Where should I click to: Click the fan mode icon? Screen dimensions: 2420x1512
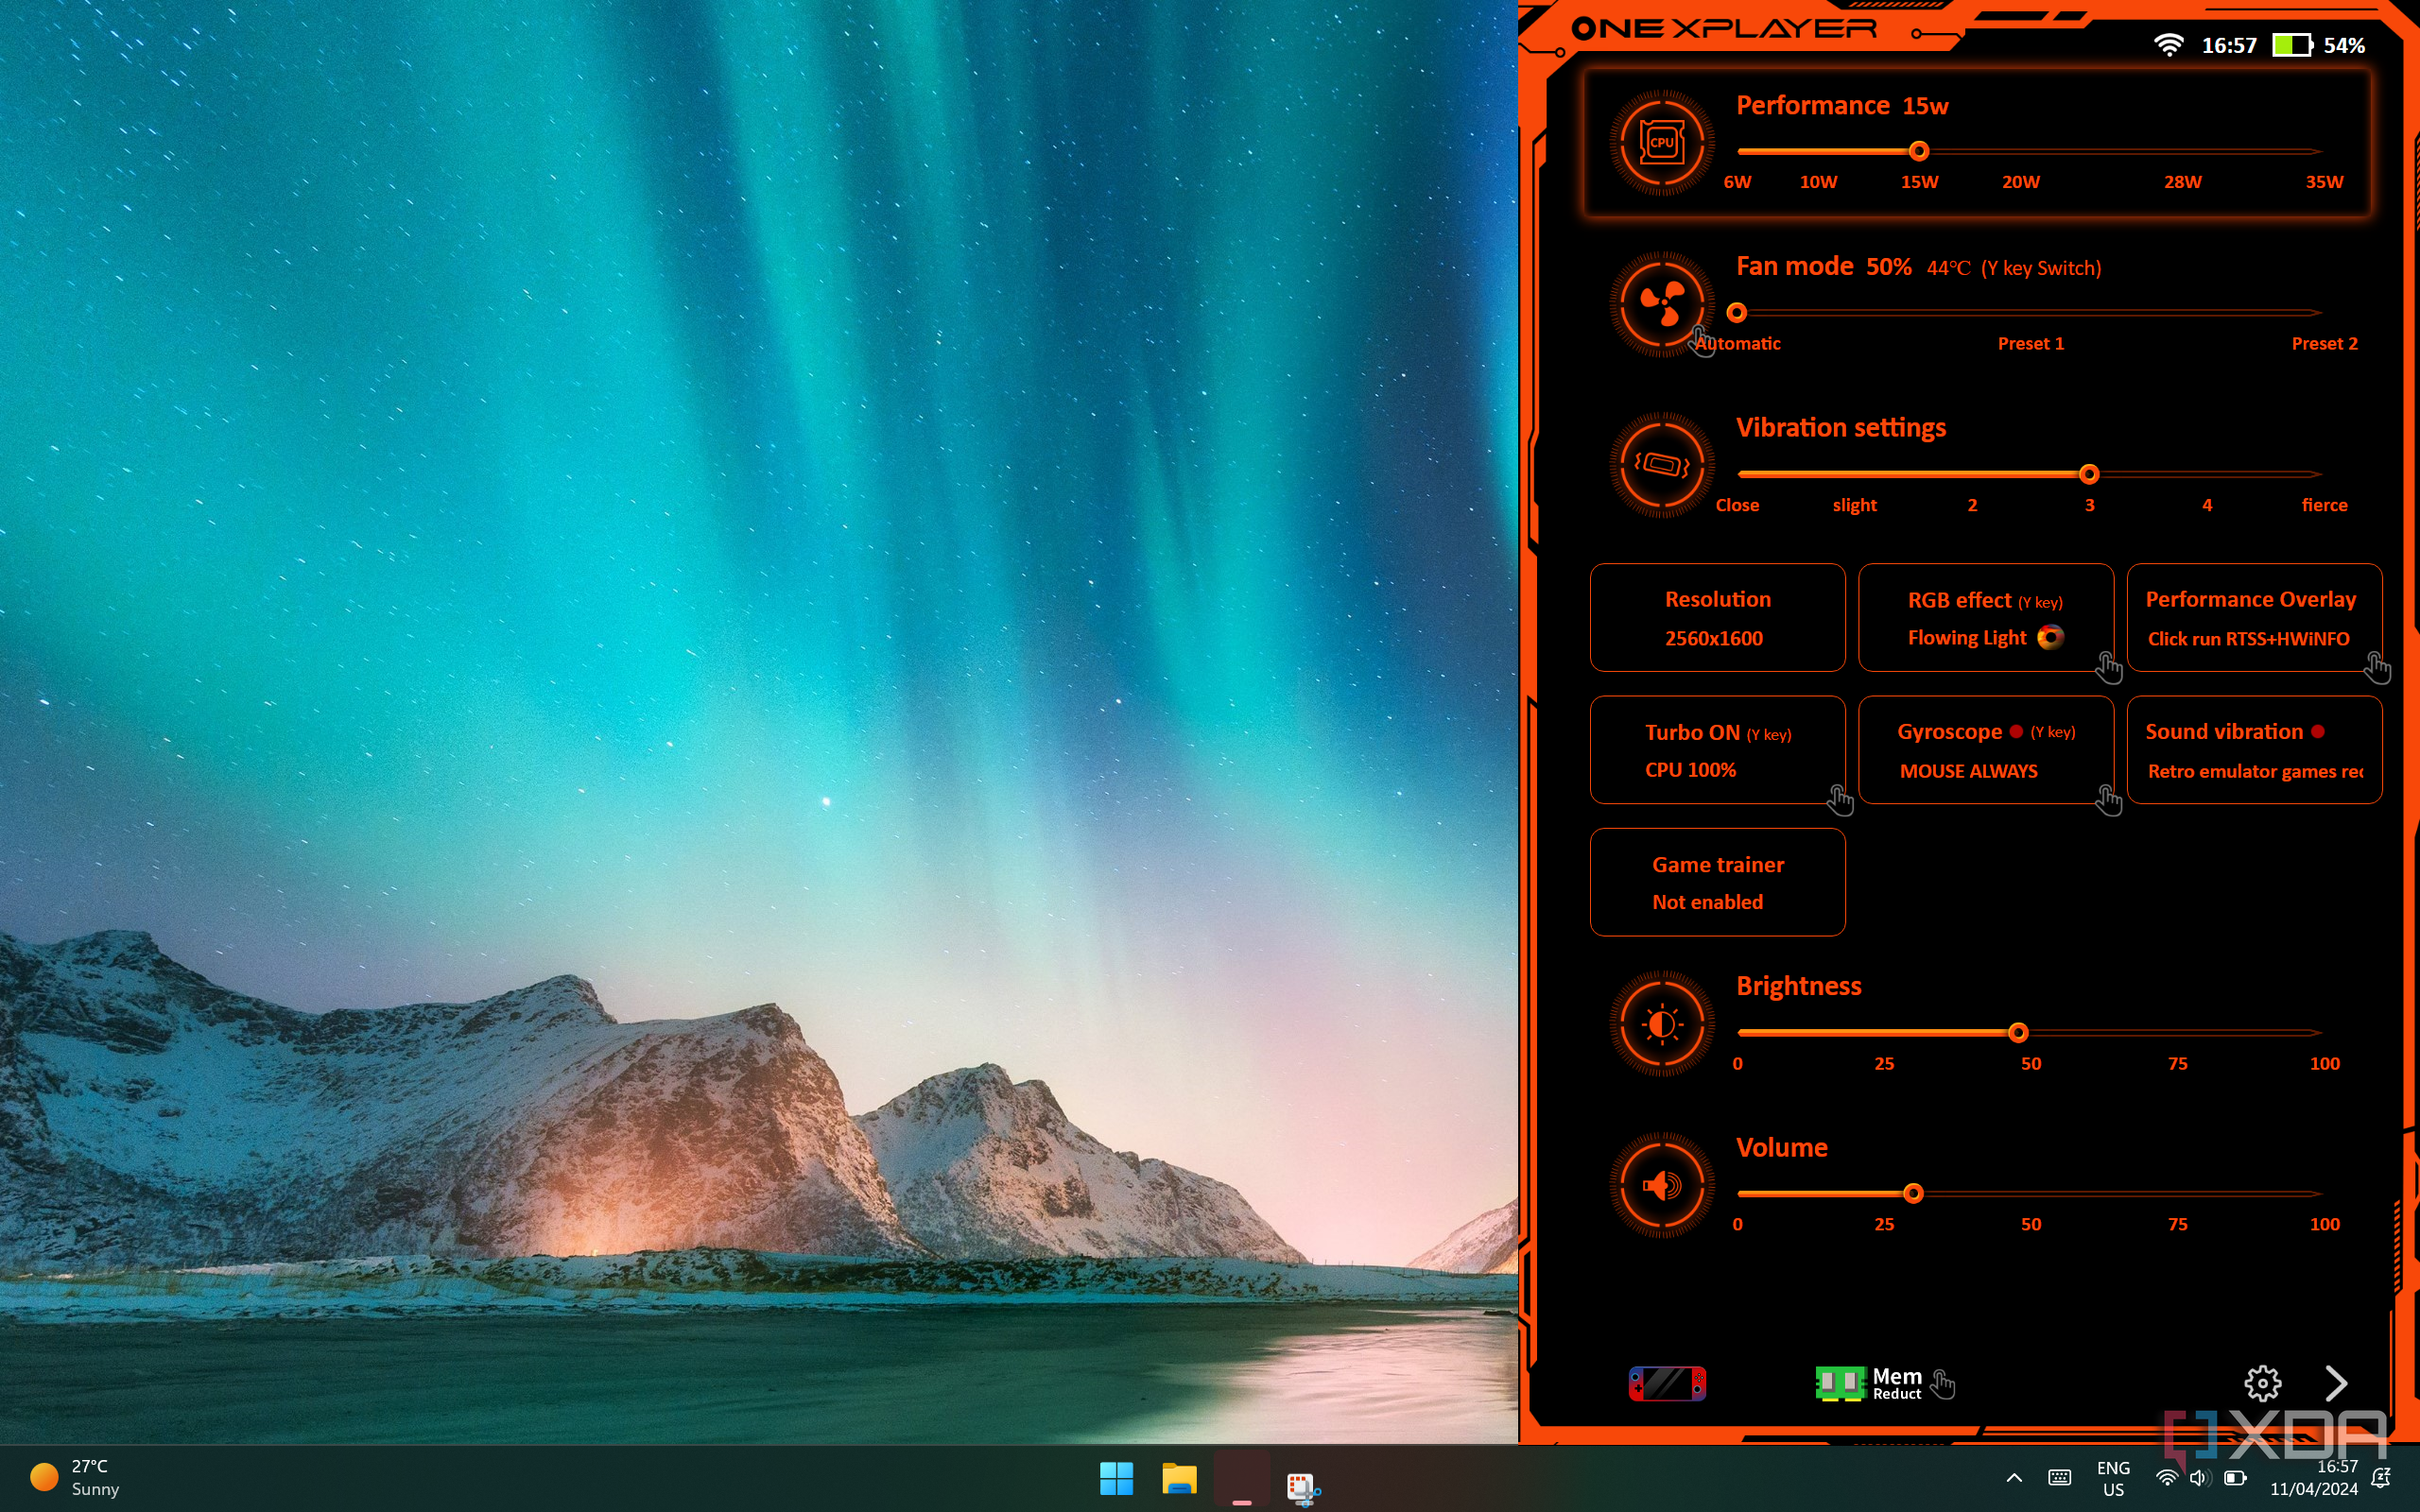pos(1661,304)
